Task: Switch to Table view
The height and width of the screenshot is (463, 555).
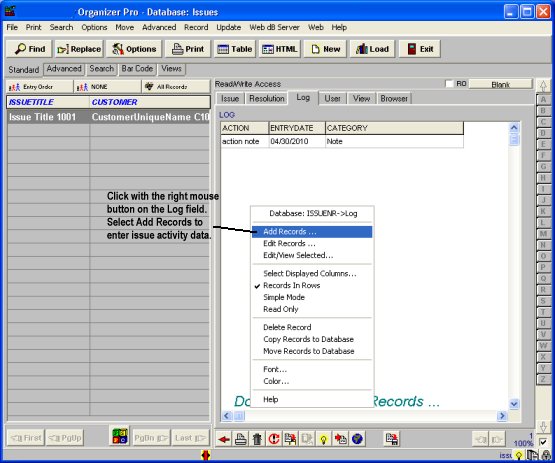Action: (x=235, y=49)
